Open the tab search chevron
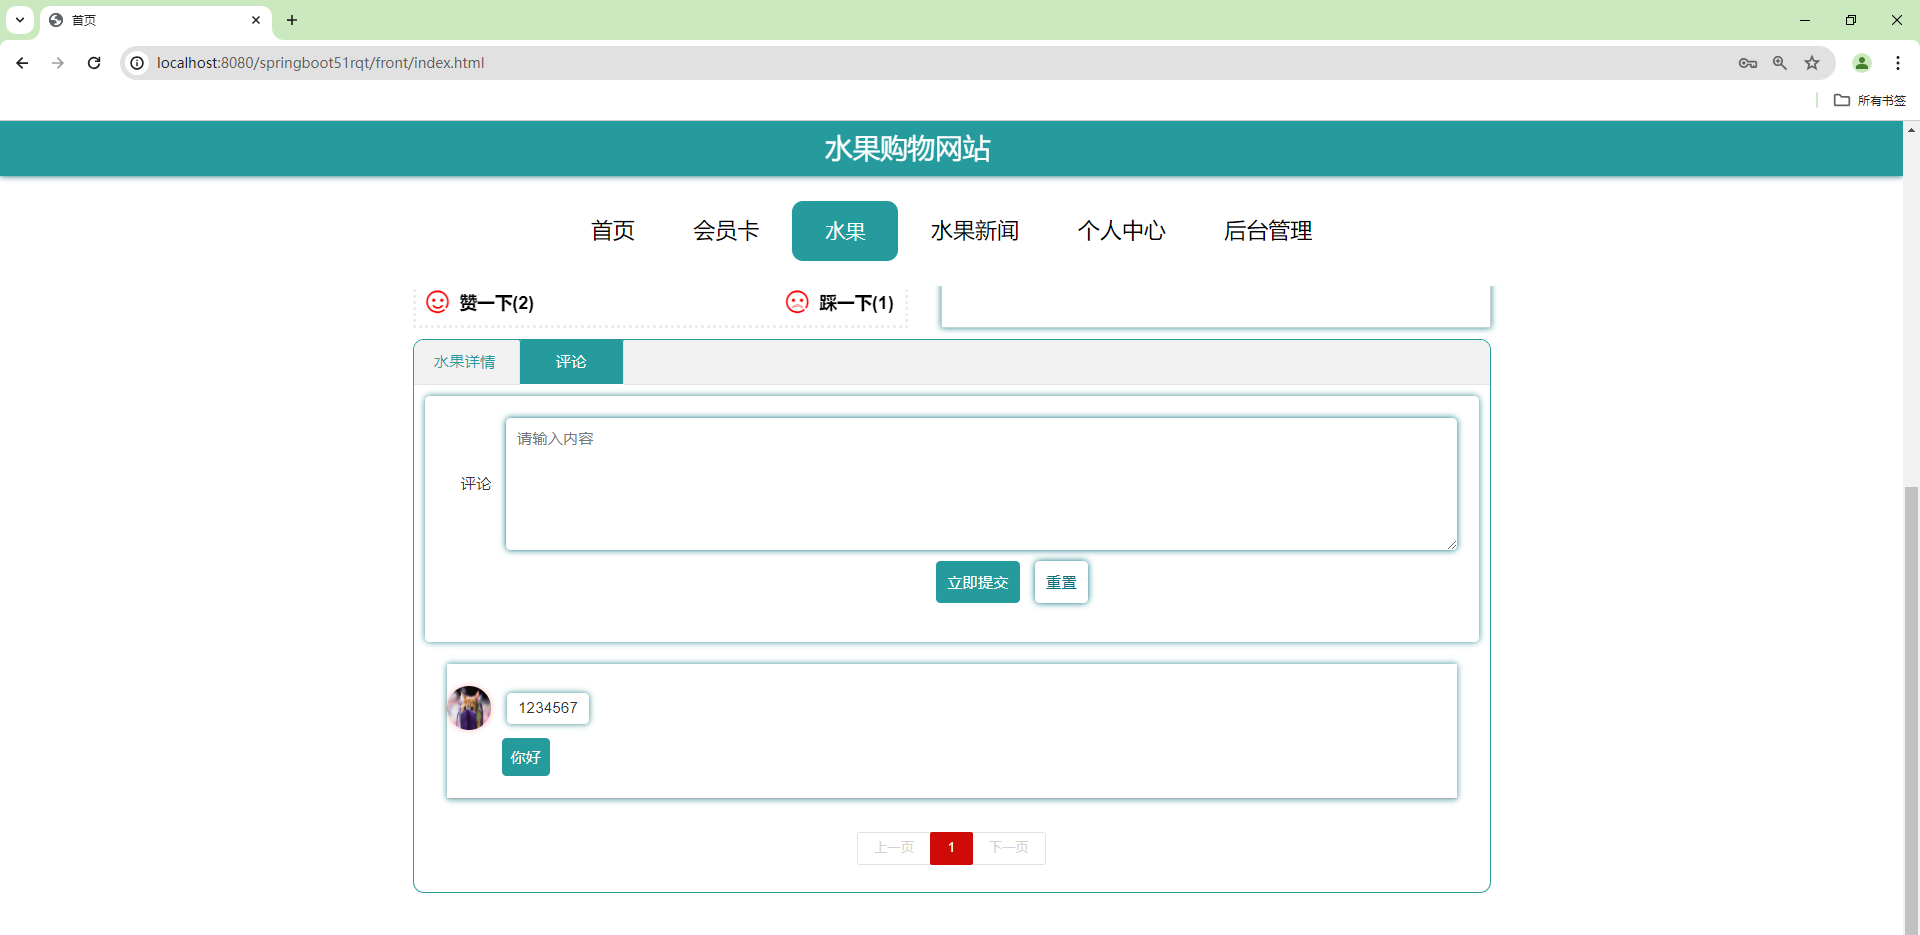Viewport: 1920px width, 935px height. tap(19, 20)
